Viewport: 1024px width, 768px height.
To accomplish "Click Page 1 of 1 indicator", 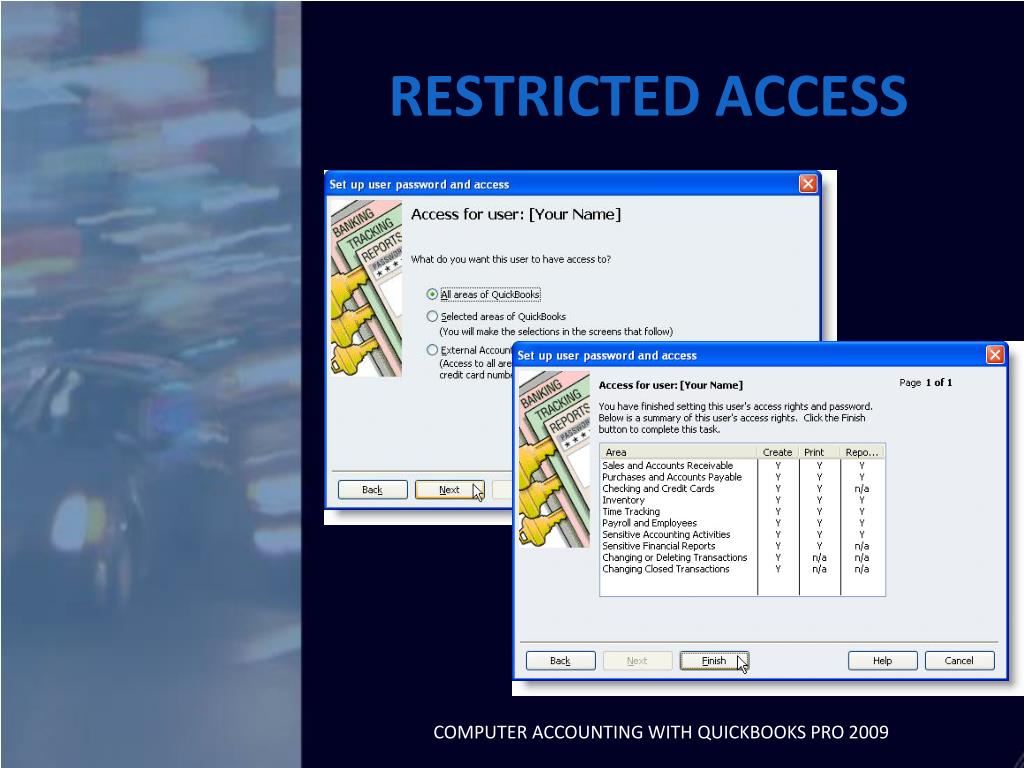I will pos(925,383).
